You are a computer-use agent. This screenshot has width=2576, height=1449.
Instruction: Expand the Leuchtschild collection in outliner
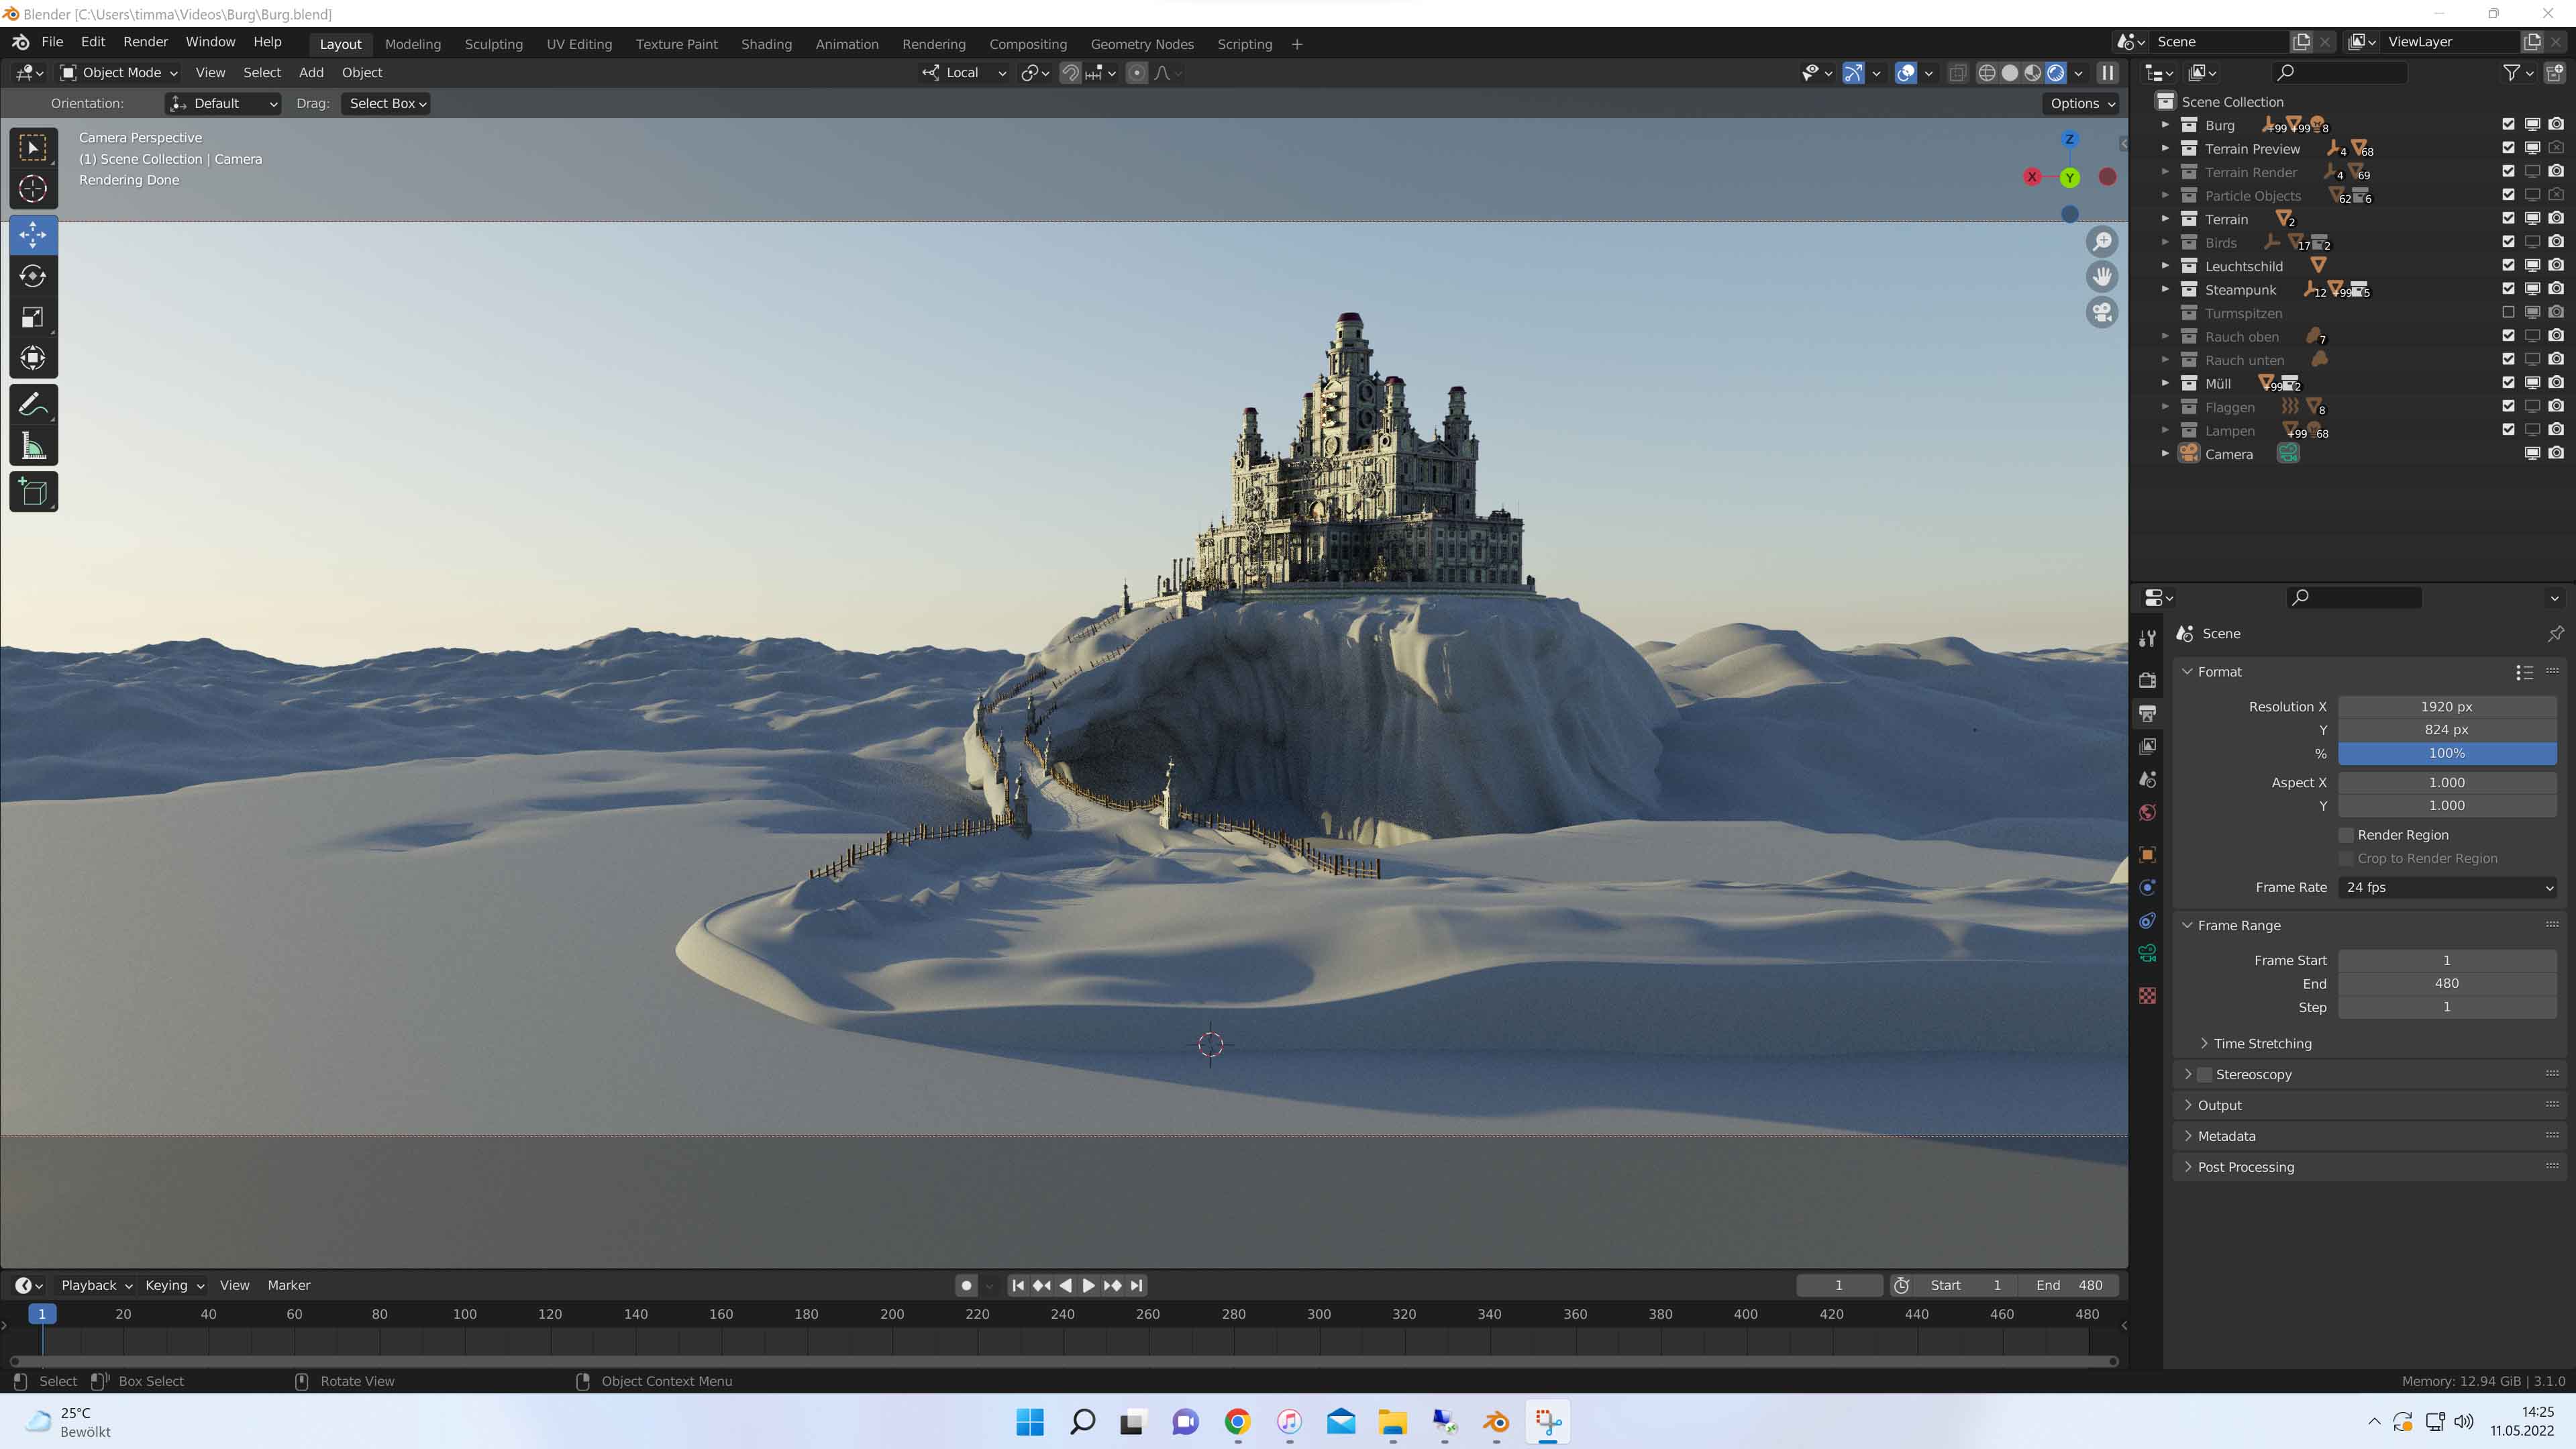click(2165, 266)
